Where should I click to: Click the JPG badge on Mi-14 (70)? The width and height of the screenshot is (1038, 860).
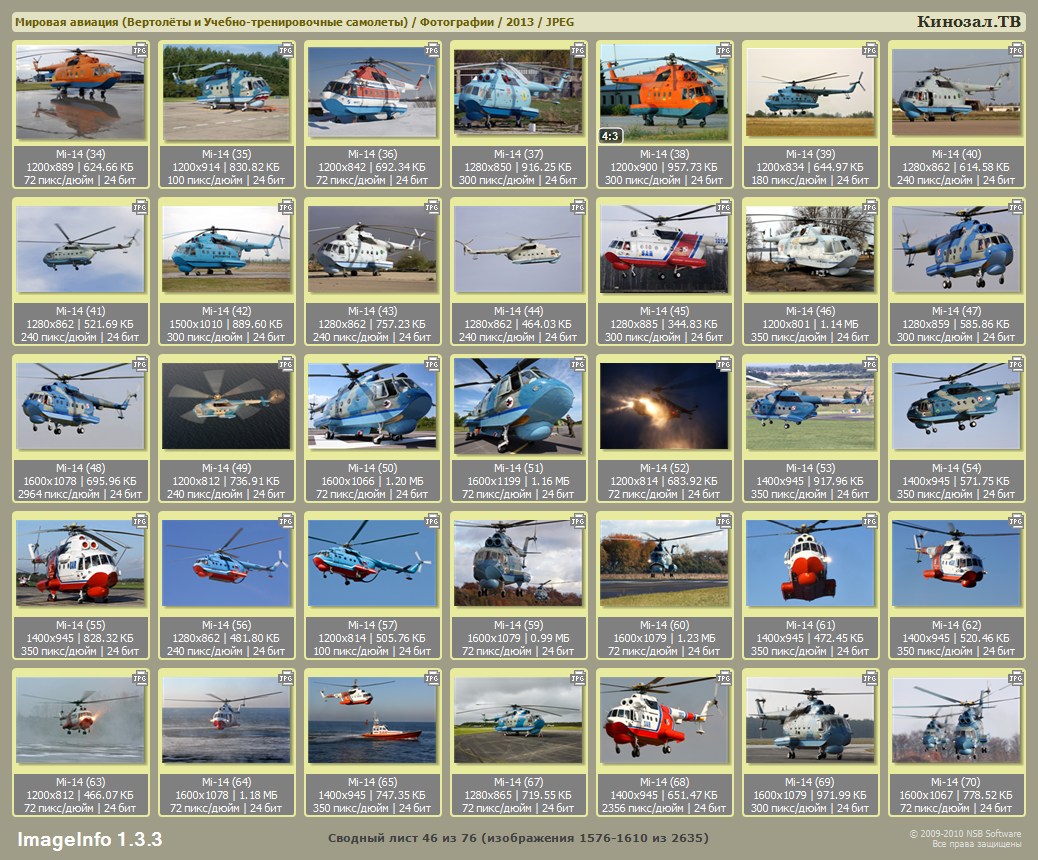[x=1016, y=678]
